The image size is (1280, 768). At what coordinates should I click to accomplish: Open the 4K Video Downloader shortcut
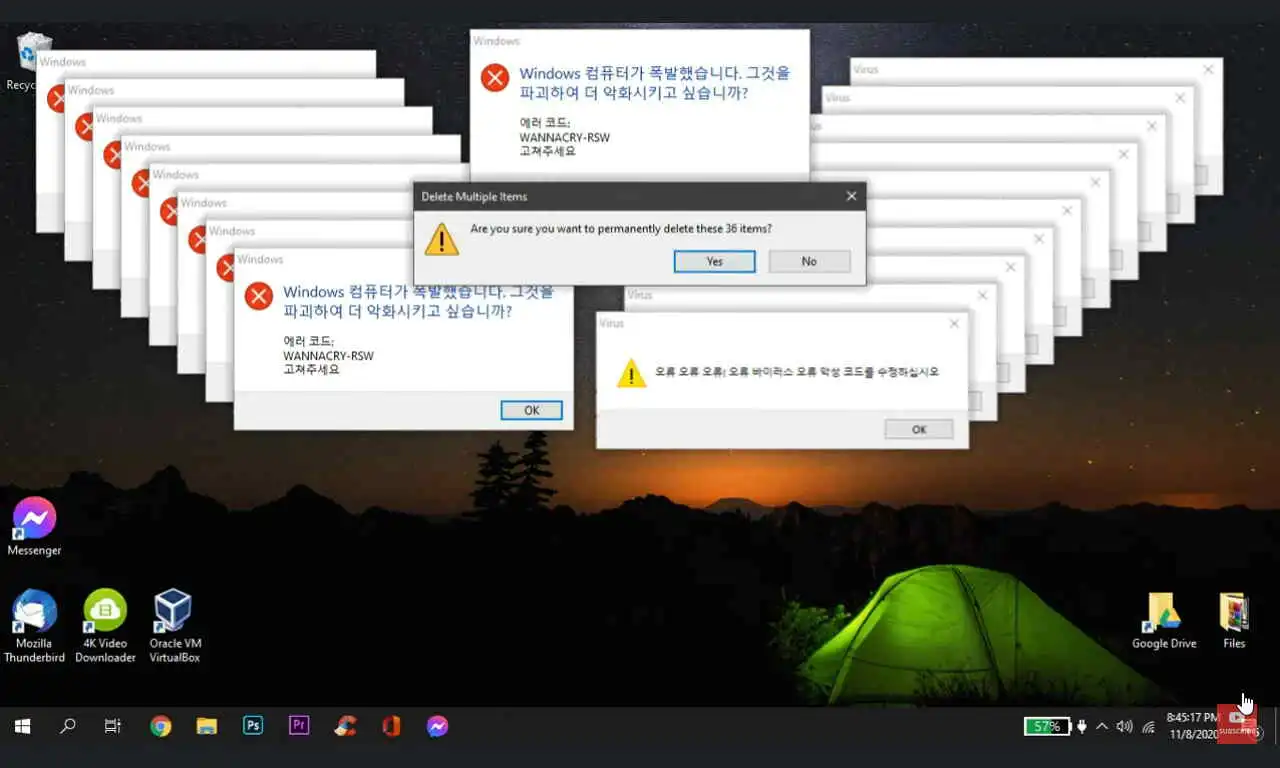point(105,627)
